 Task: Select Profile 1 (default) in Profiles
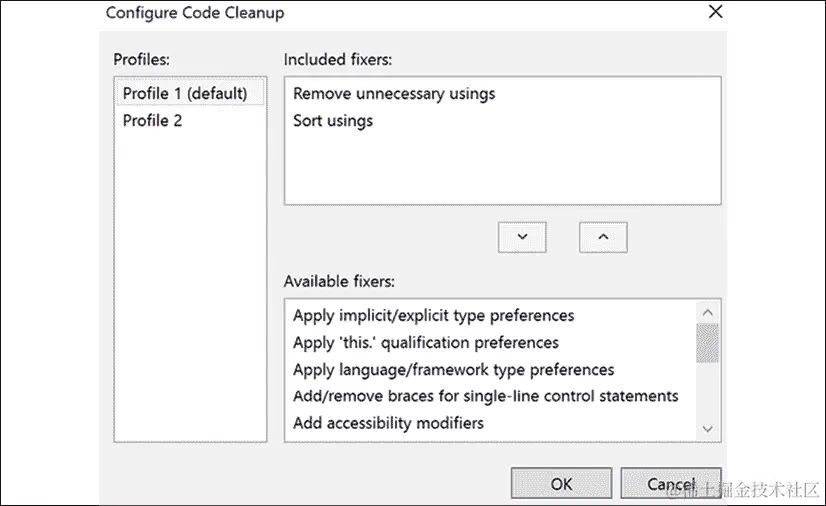pos(185,94)
